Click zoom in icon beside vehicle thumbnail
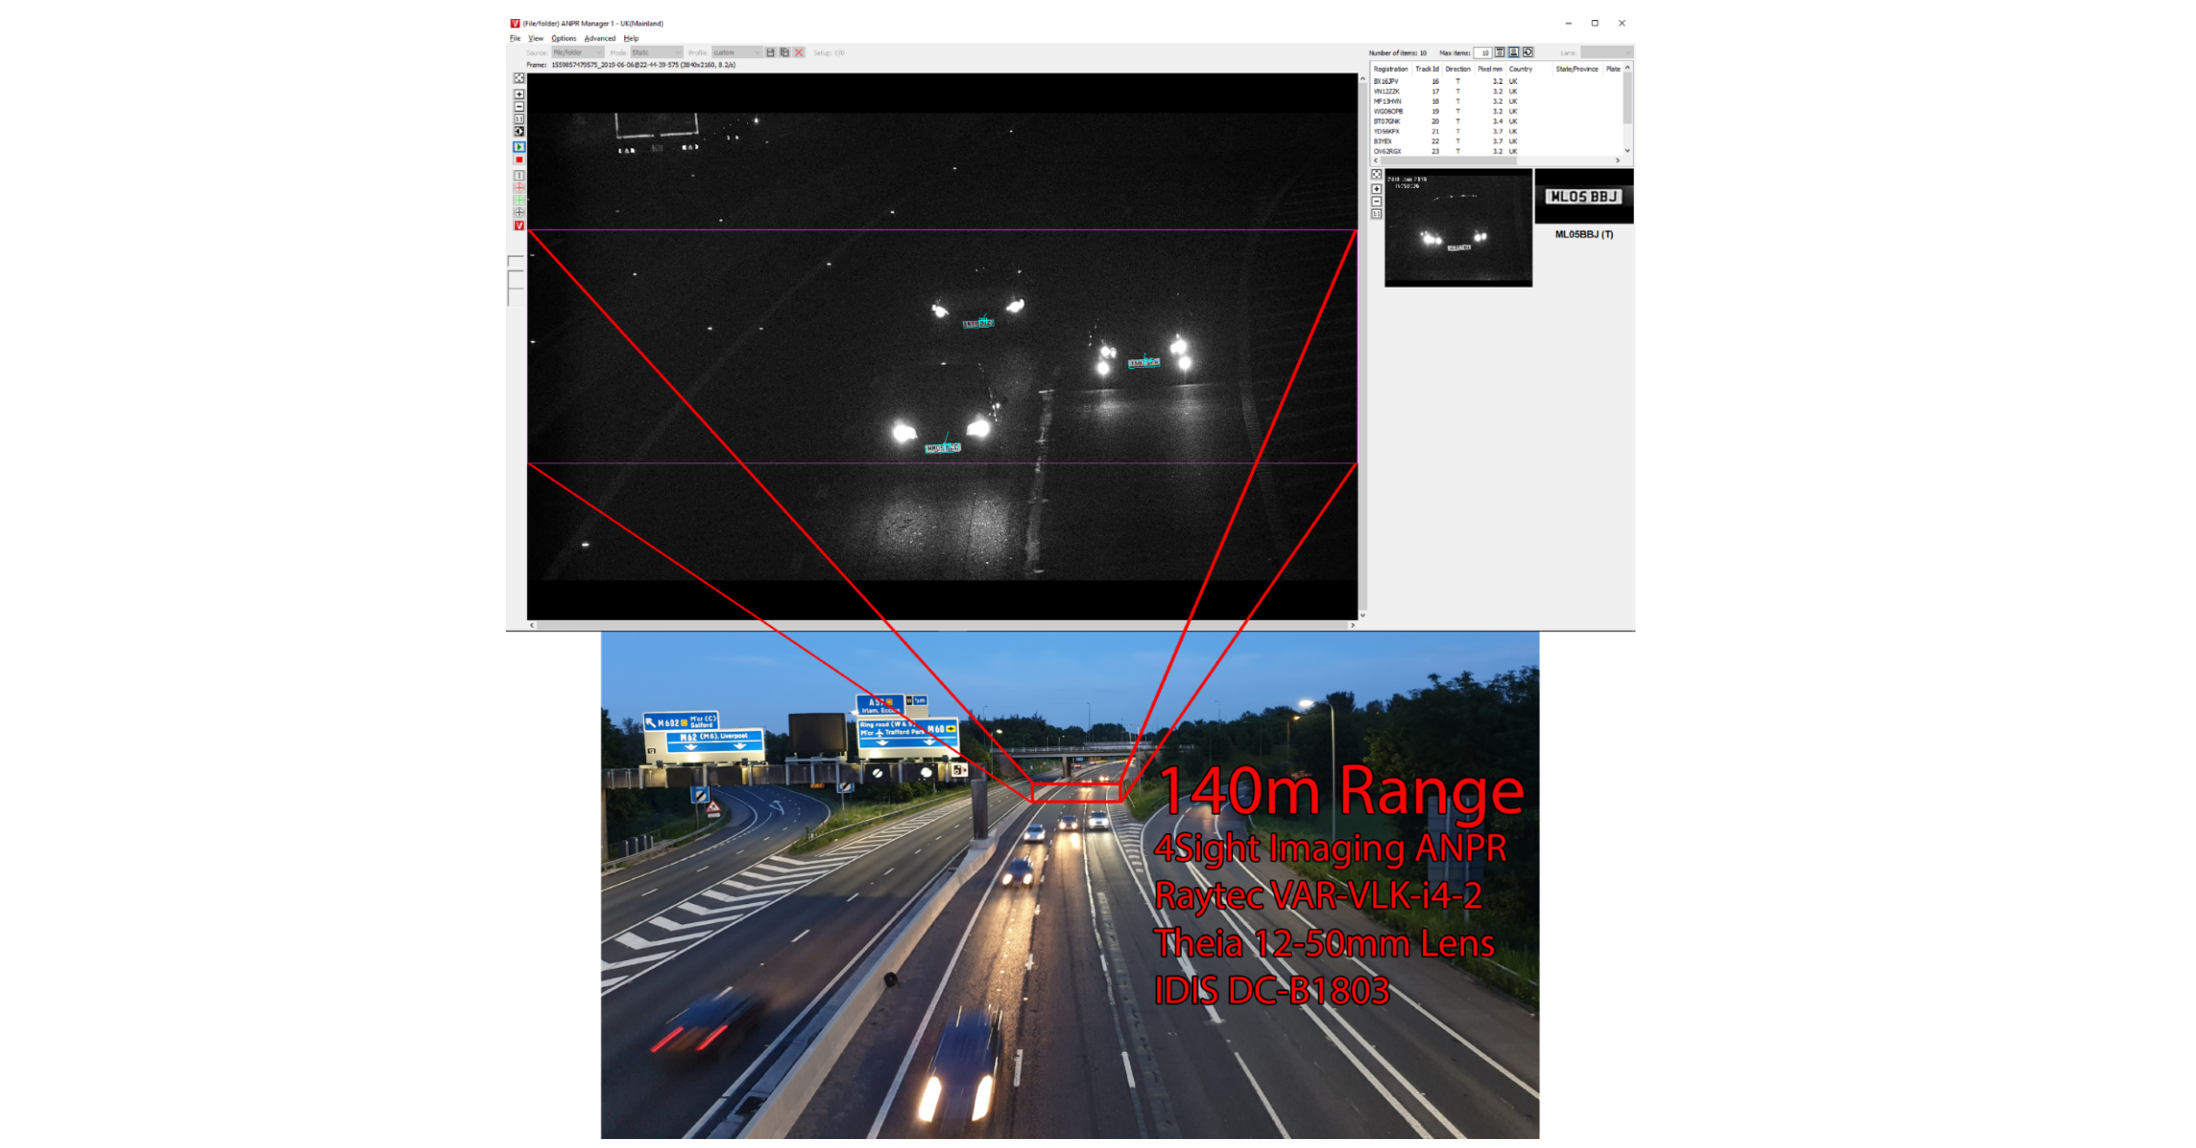 [1377, 189]
